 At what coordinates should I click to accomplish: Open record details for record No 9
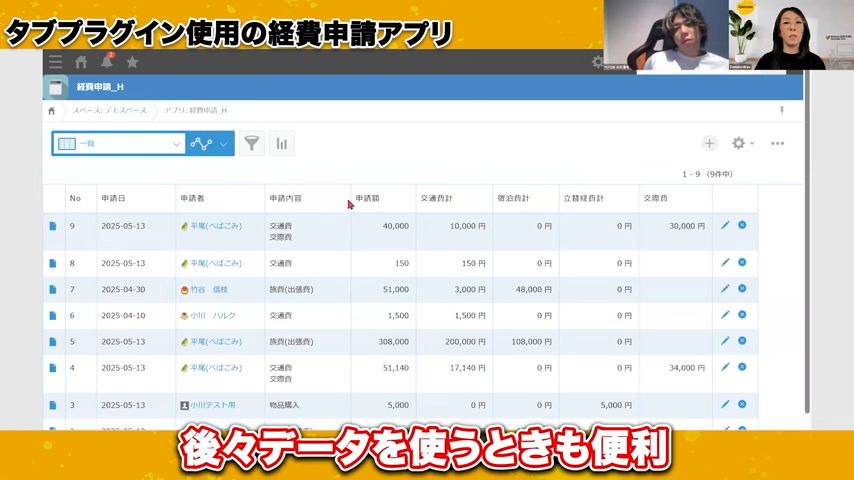tap(53, 226)
